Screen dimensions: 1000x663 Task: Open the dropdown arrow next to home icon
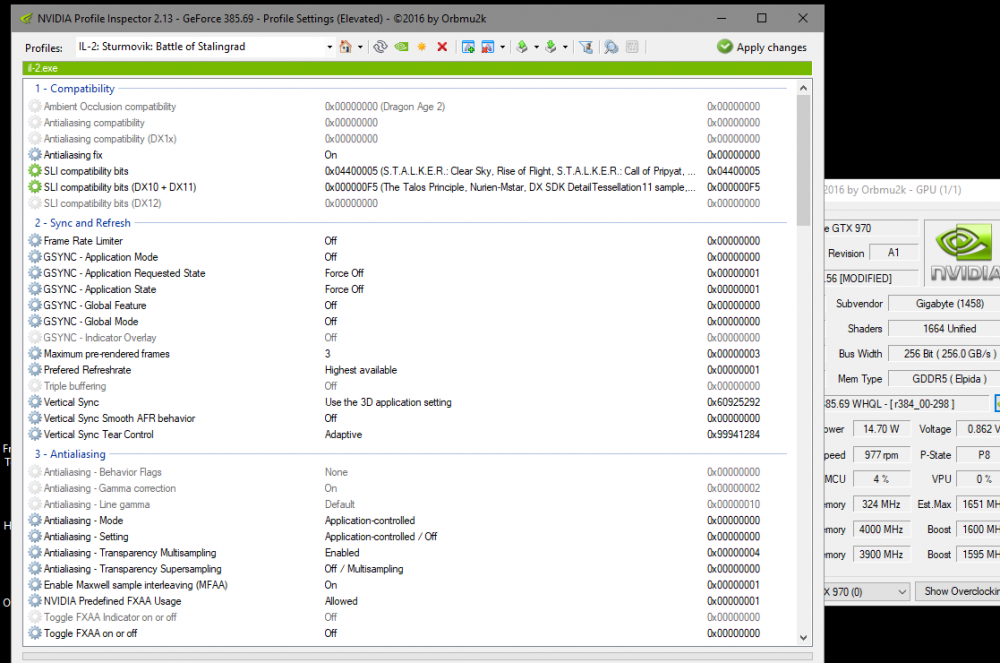tap(360, 47)
